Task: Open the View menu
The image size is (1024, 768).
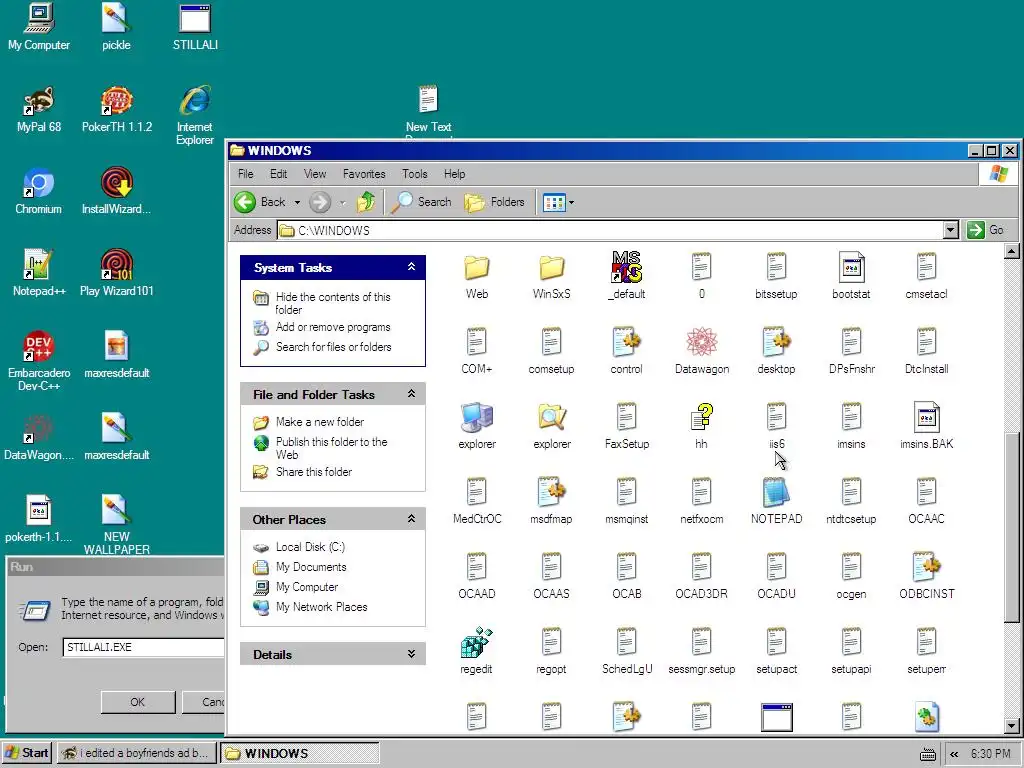Action: (x=315, y=174)
